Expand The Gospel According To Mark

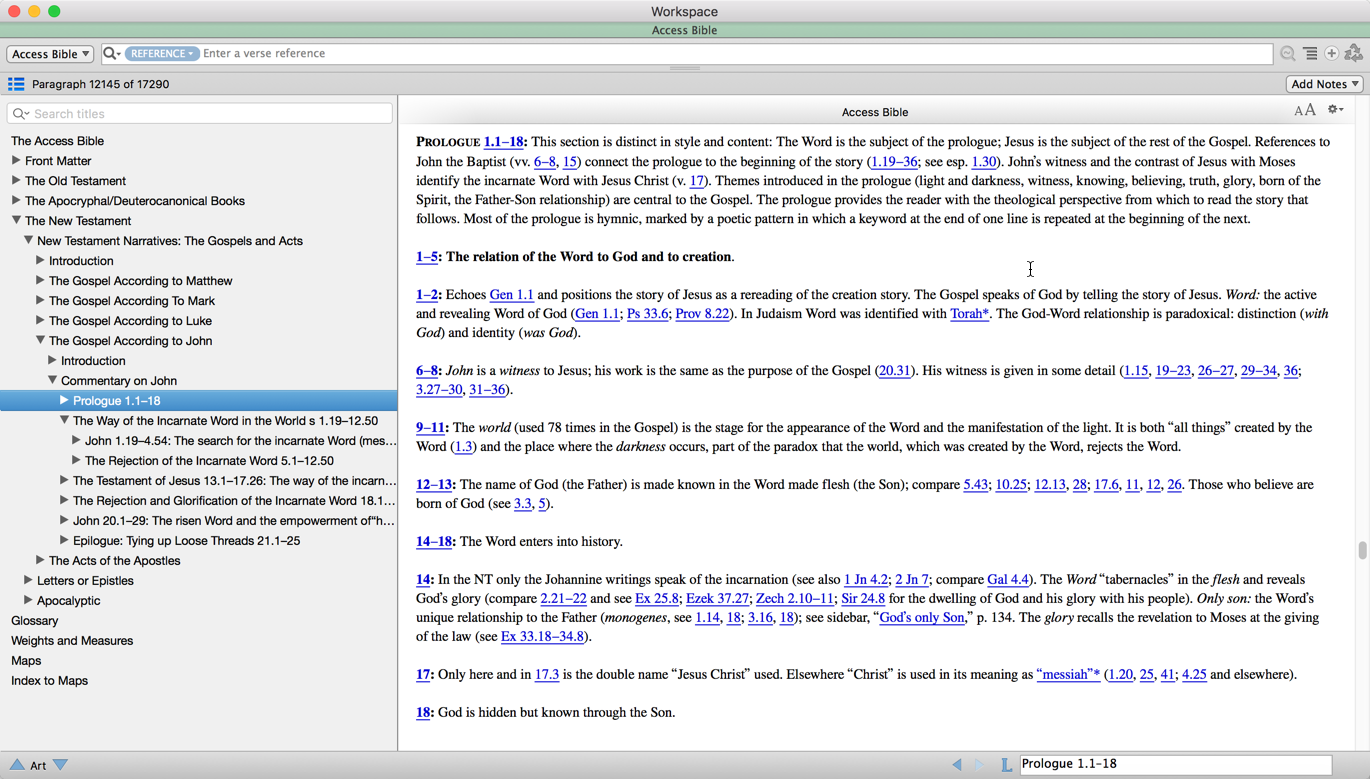(40, 300)
